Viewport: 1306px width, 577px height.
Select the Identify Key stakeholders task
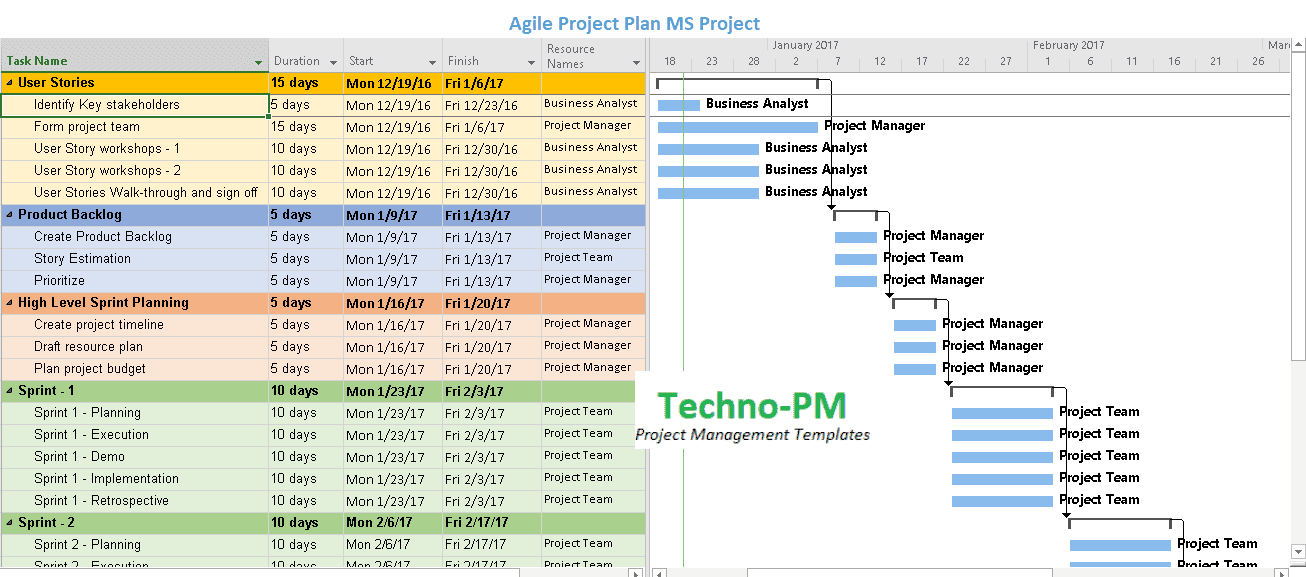click(x=106, y=105)
